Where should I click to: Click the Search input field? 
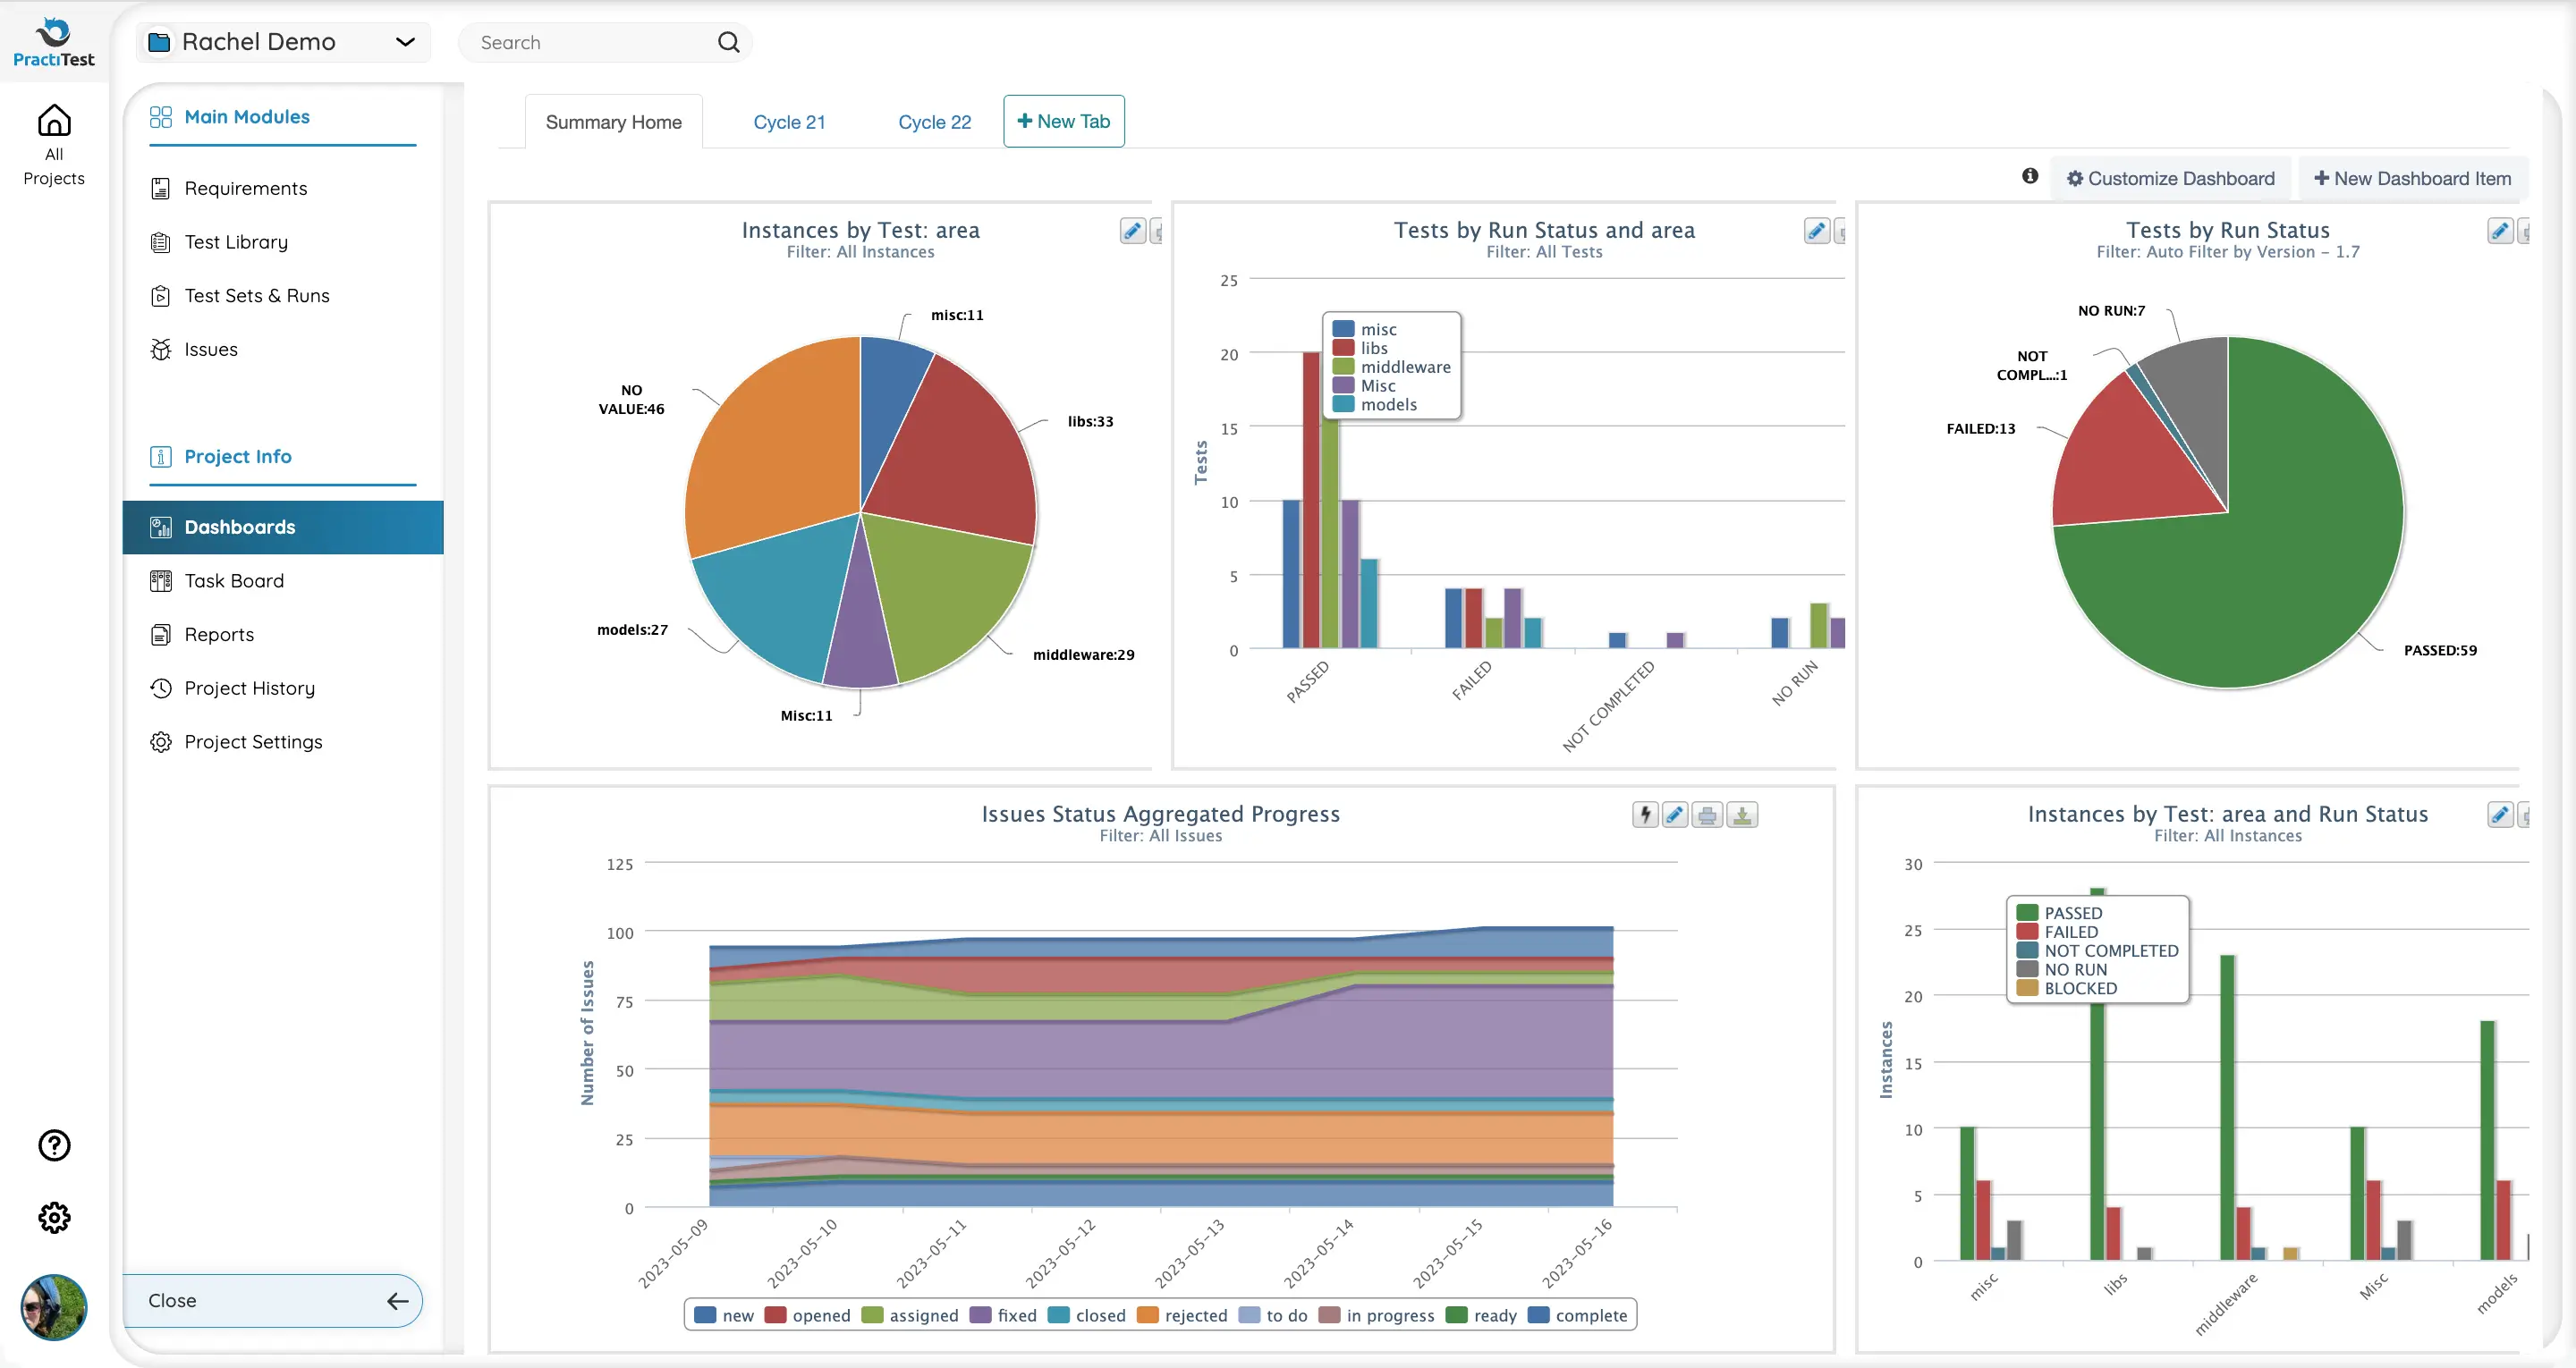590,42
